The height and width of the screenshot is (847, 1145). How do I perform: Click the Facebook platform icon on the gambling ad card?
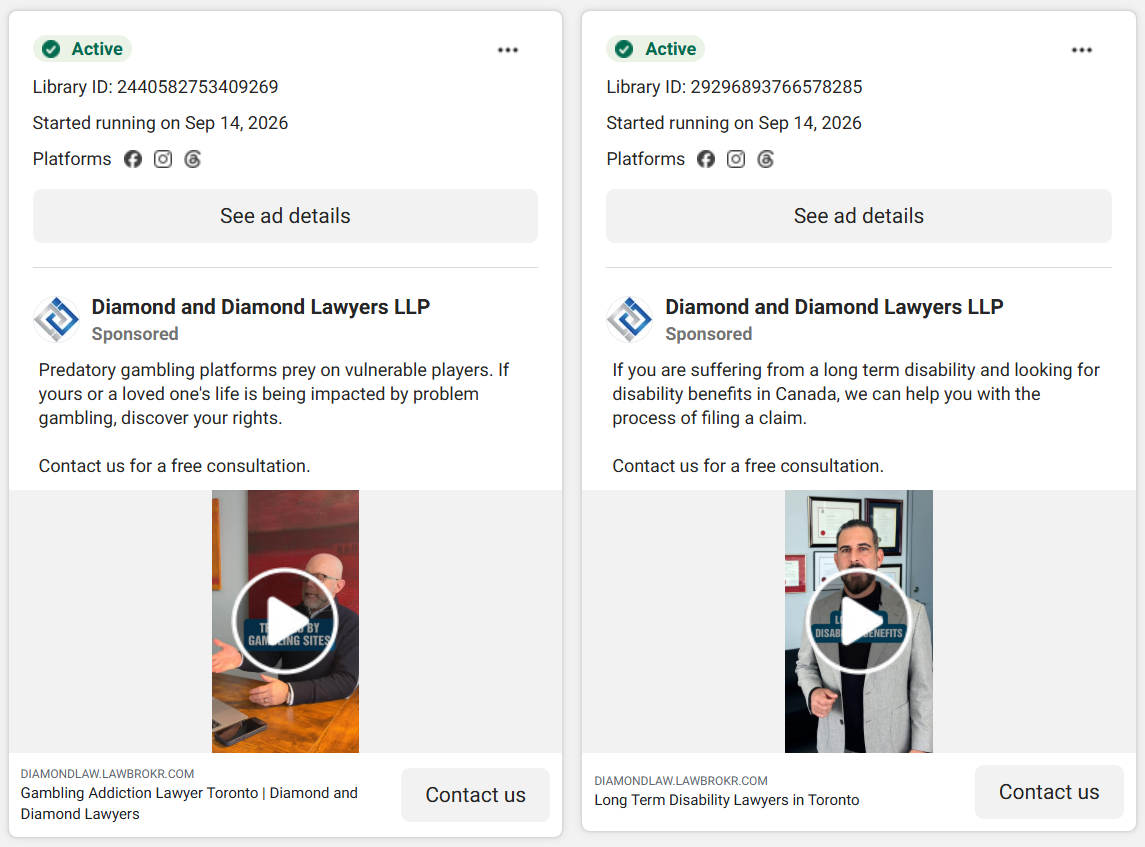[x=132, y=159]
